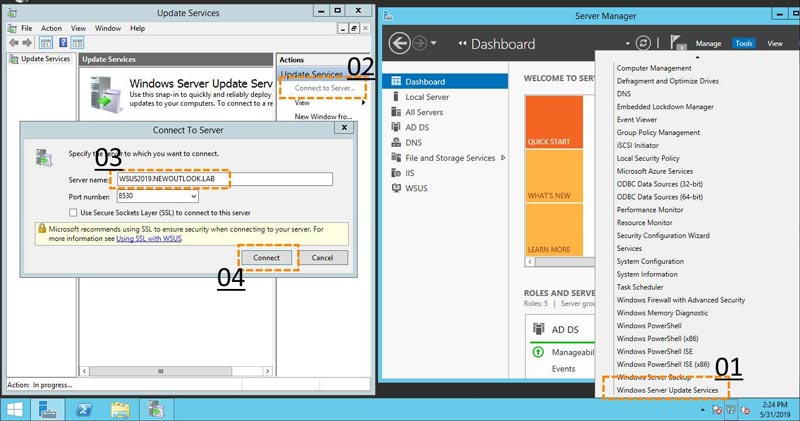Click the Forward arrow in Update Services toolbar

tap(27, 43)
